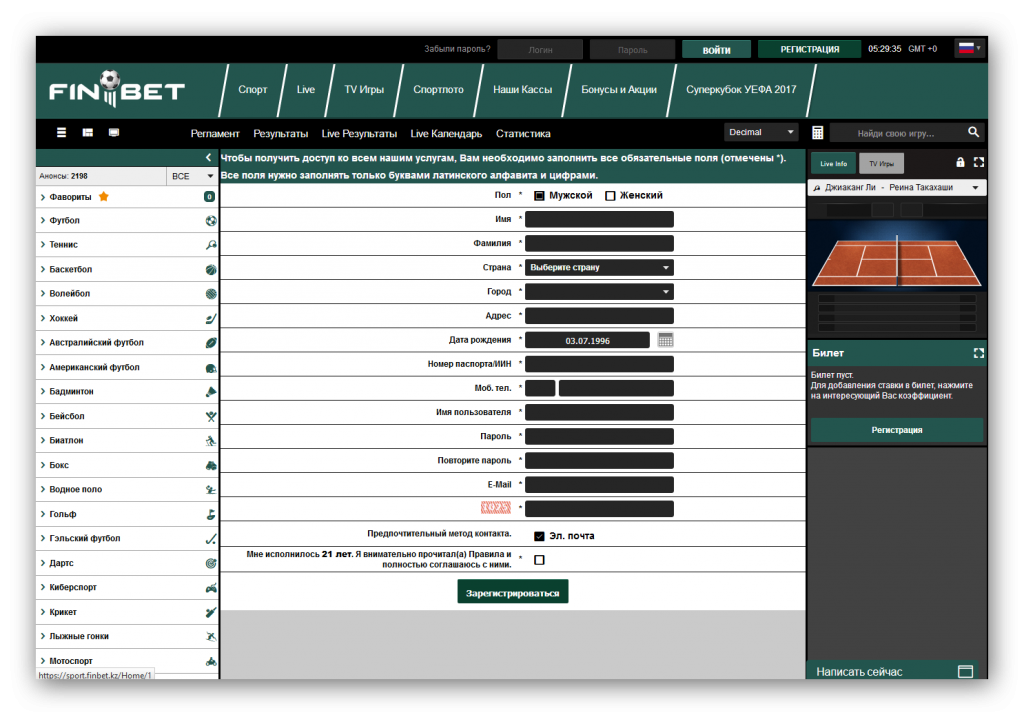The width and height of the screenshot is (1024, 715).
Task: Open the hamburger list view icon
Action: pos(61,133)
